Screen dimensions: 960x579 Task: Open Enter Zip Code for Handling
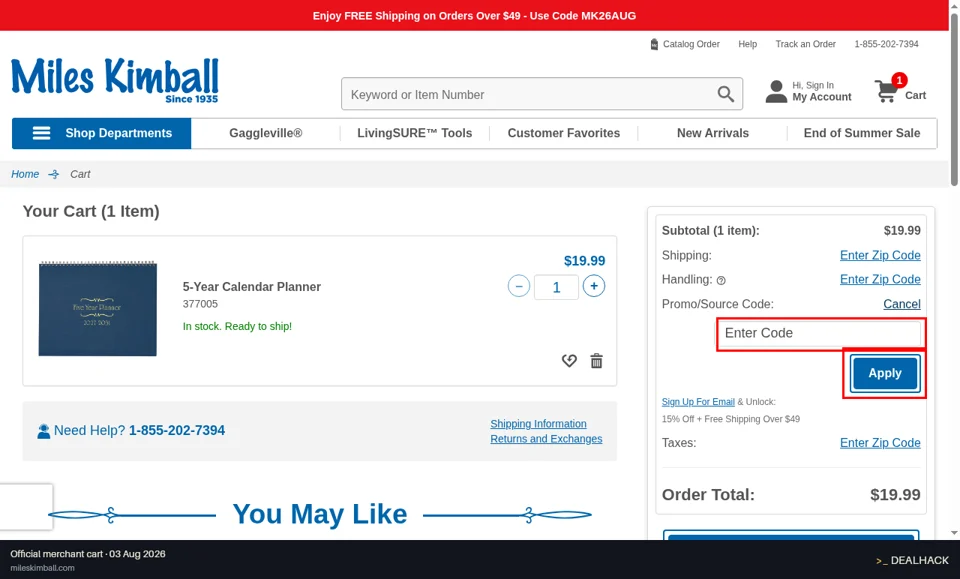(x=880, y=279)
